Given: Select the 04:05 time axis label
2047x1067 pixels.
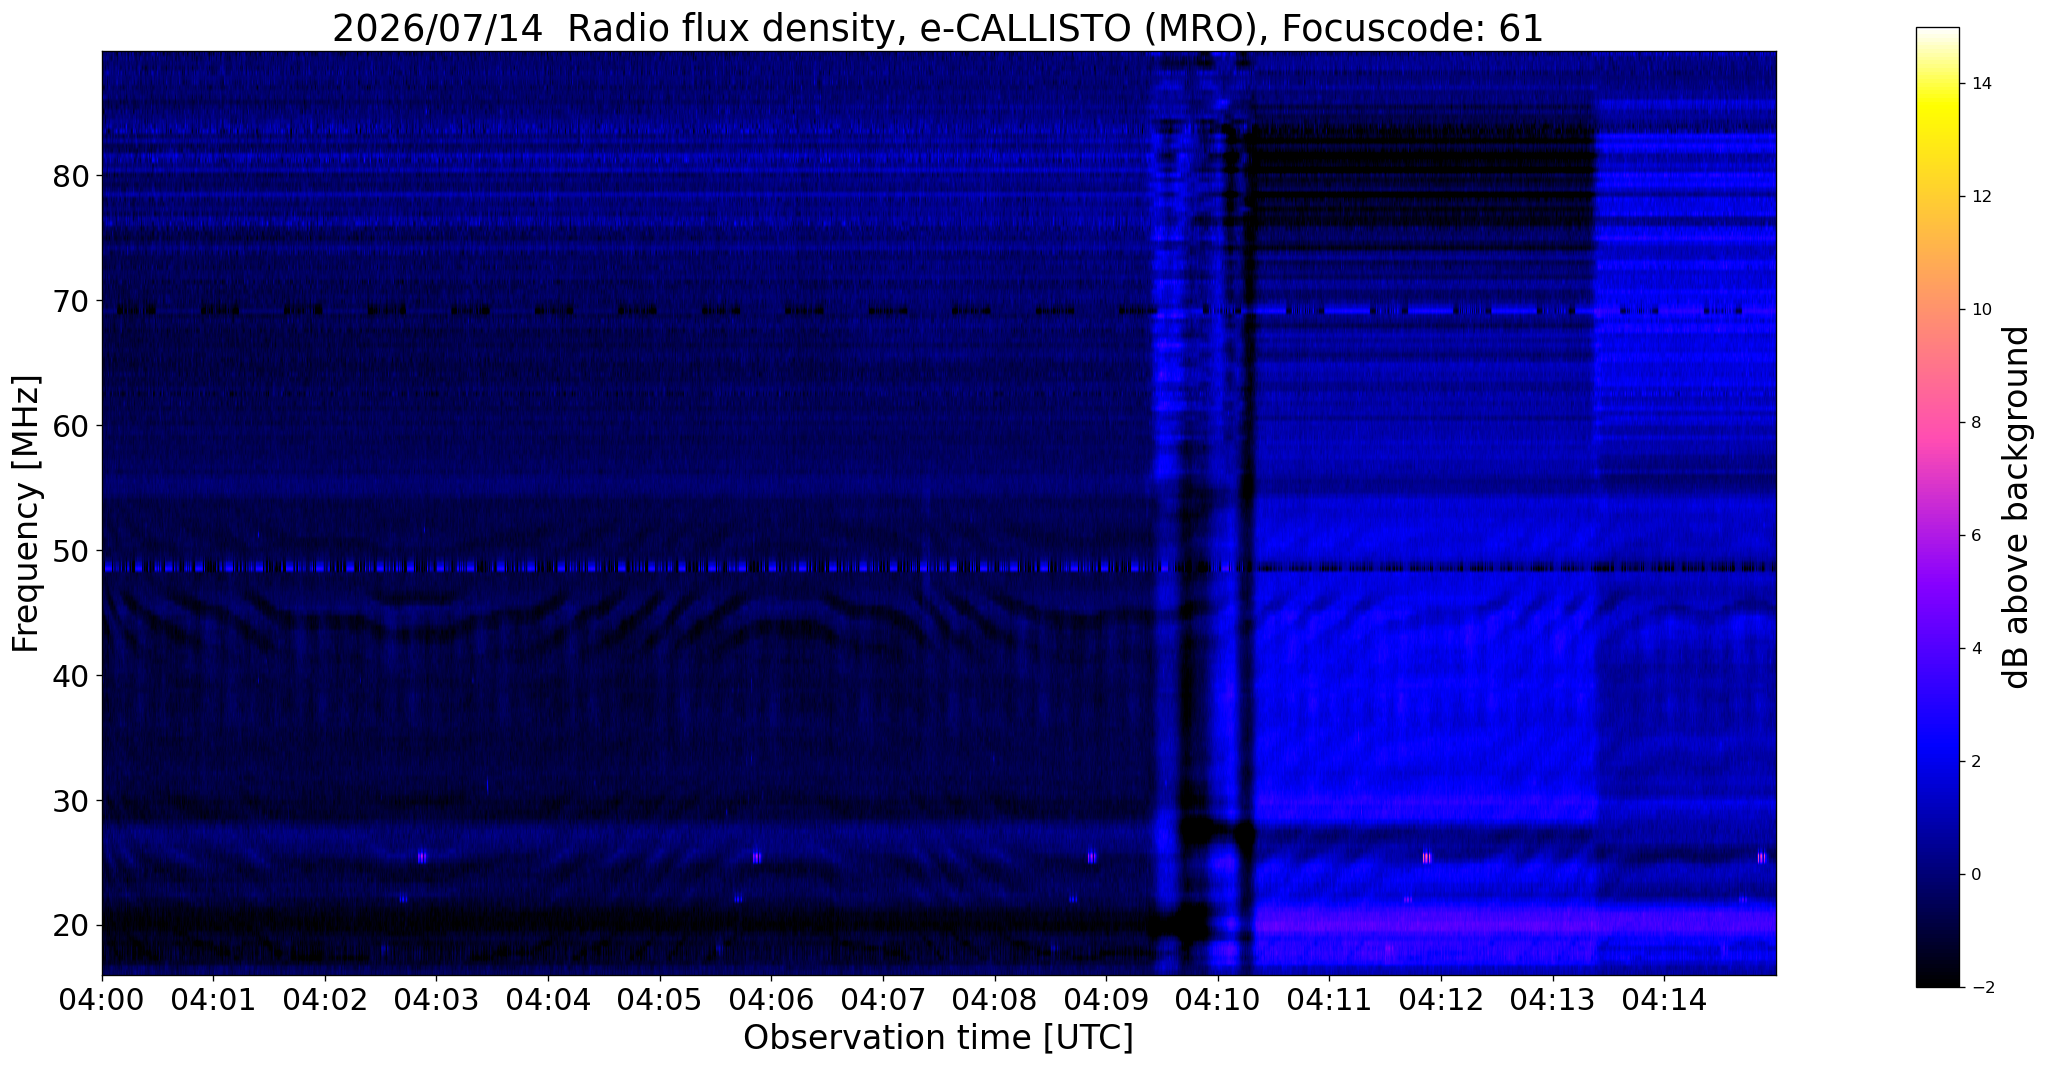Looking at the screenshot, I should pos(659,999).
